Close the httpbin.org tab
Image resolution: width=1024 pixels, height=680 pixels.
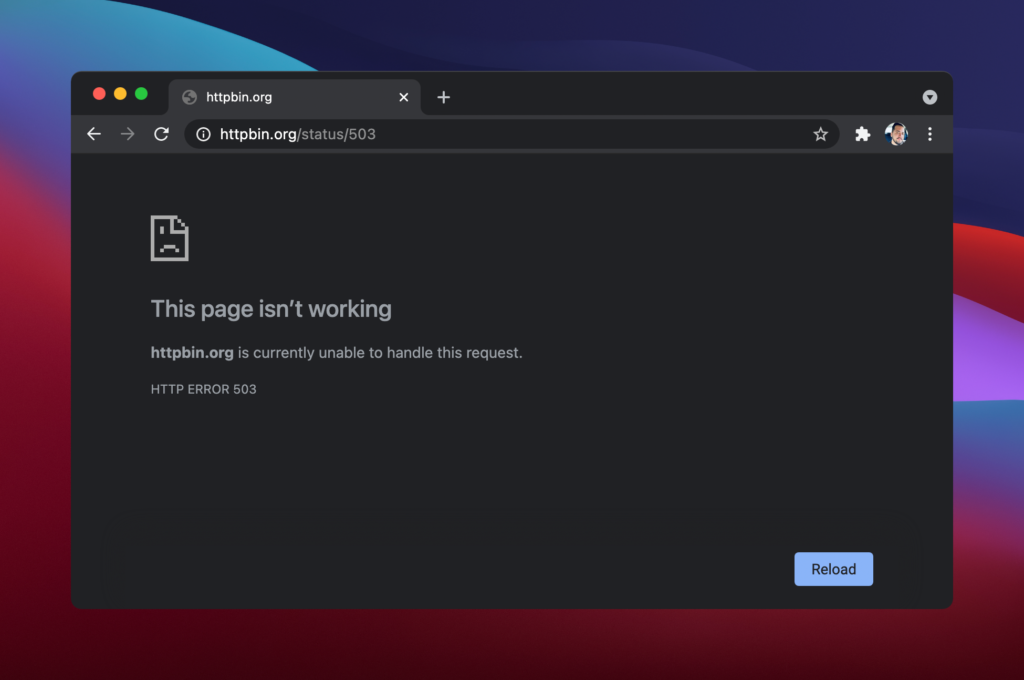coord(404,97)
